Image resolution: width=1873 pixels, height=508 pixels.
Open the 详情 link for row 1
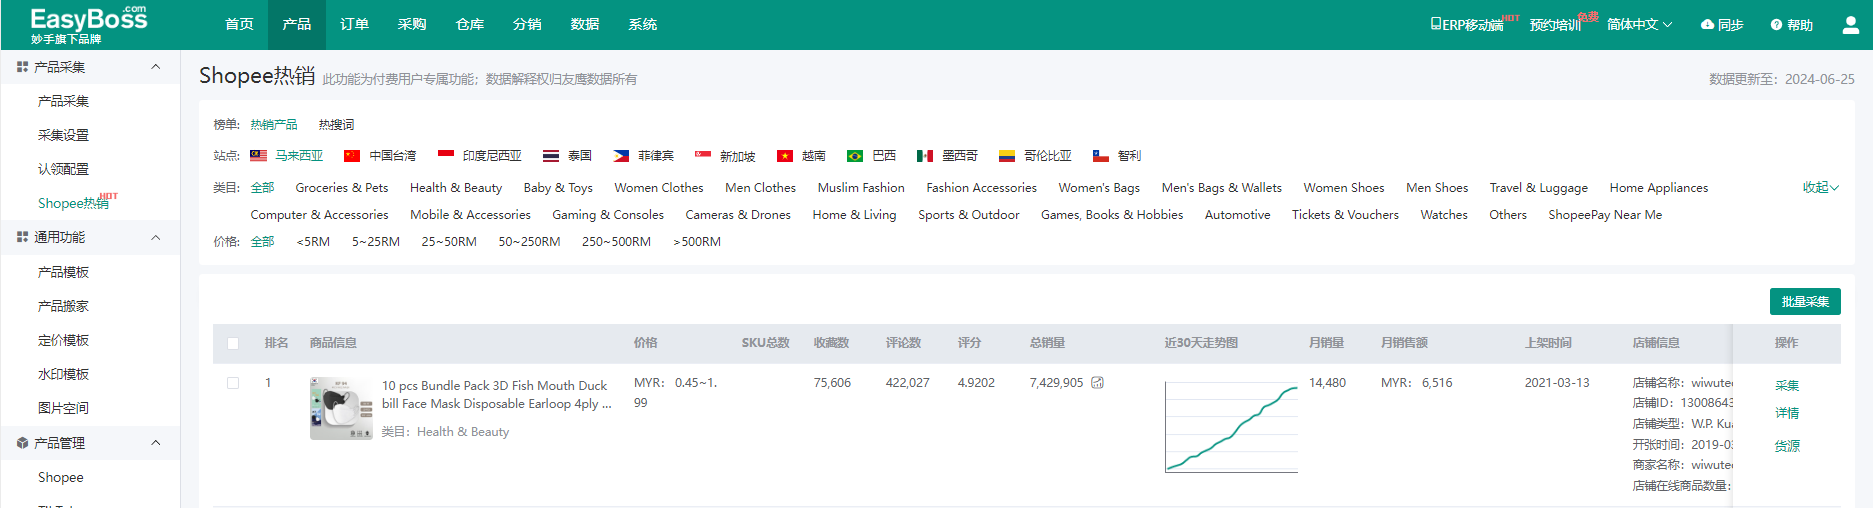tap(1787, 413)
